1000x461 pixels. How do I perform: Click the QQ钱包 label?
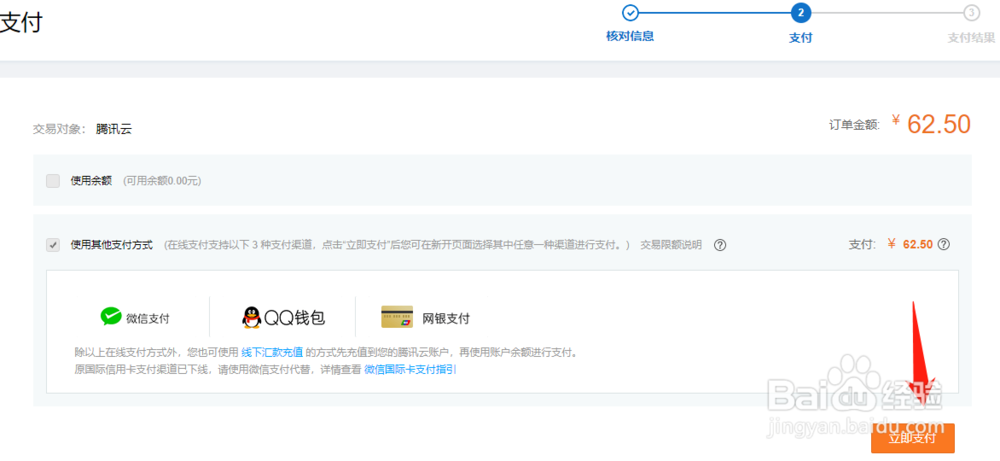click(x=295, y=318)
